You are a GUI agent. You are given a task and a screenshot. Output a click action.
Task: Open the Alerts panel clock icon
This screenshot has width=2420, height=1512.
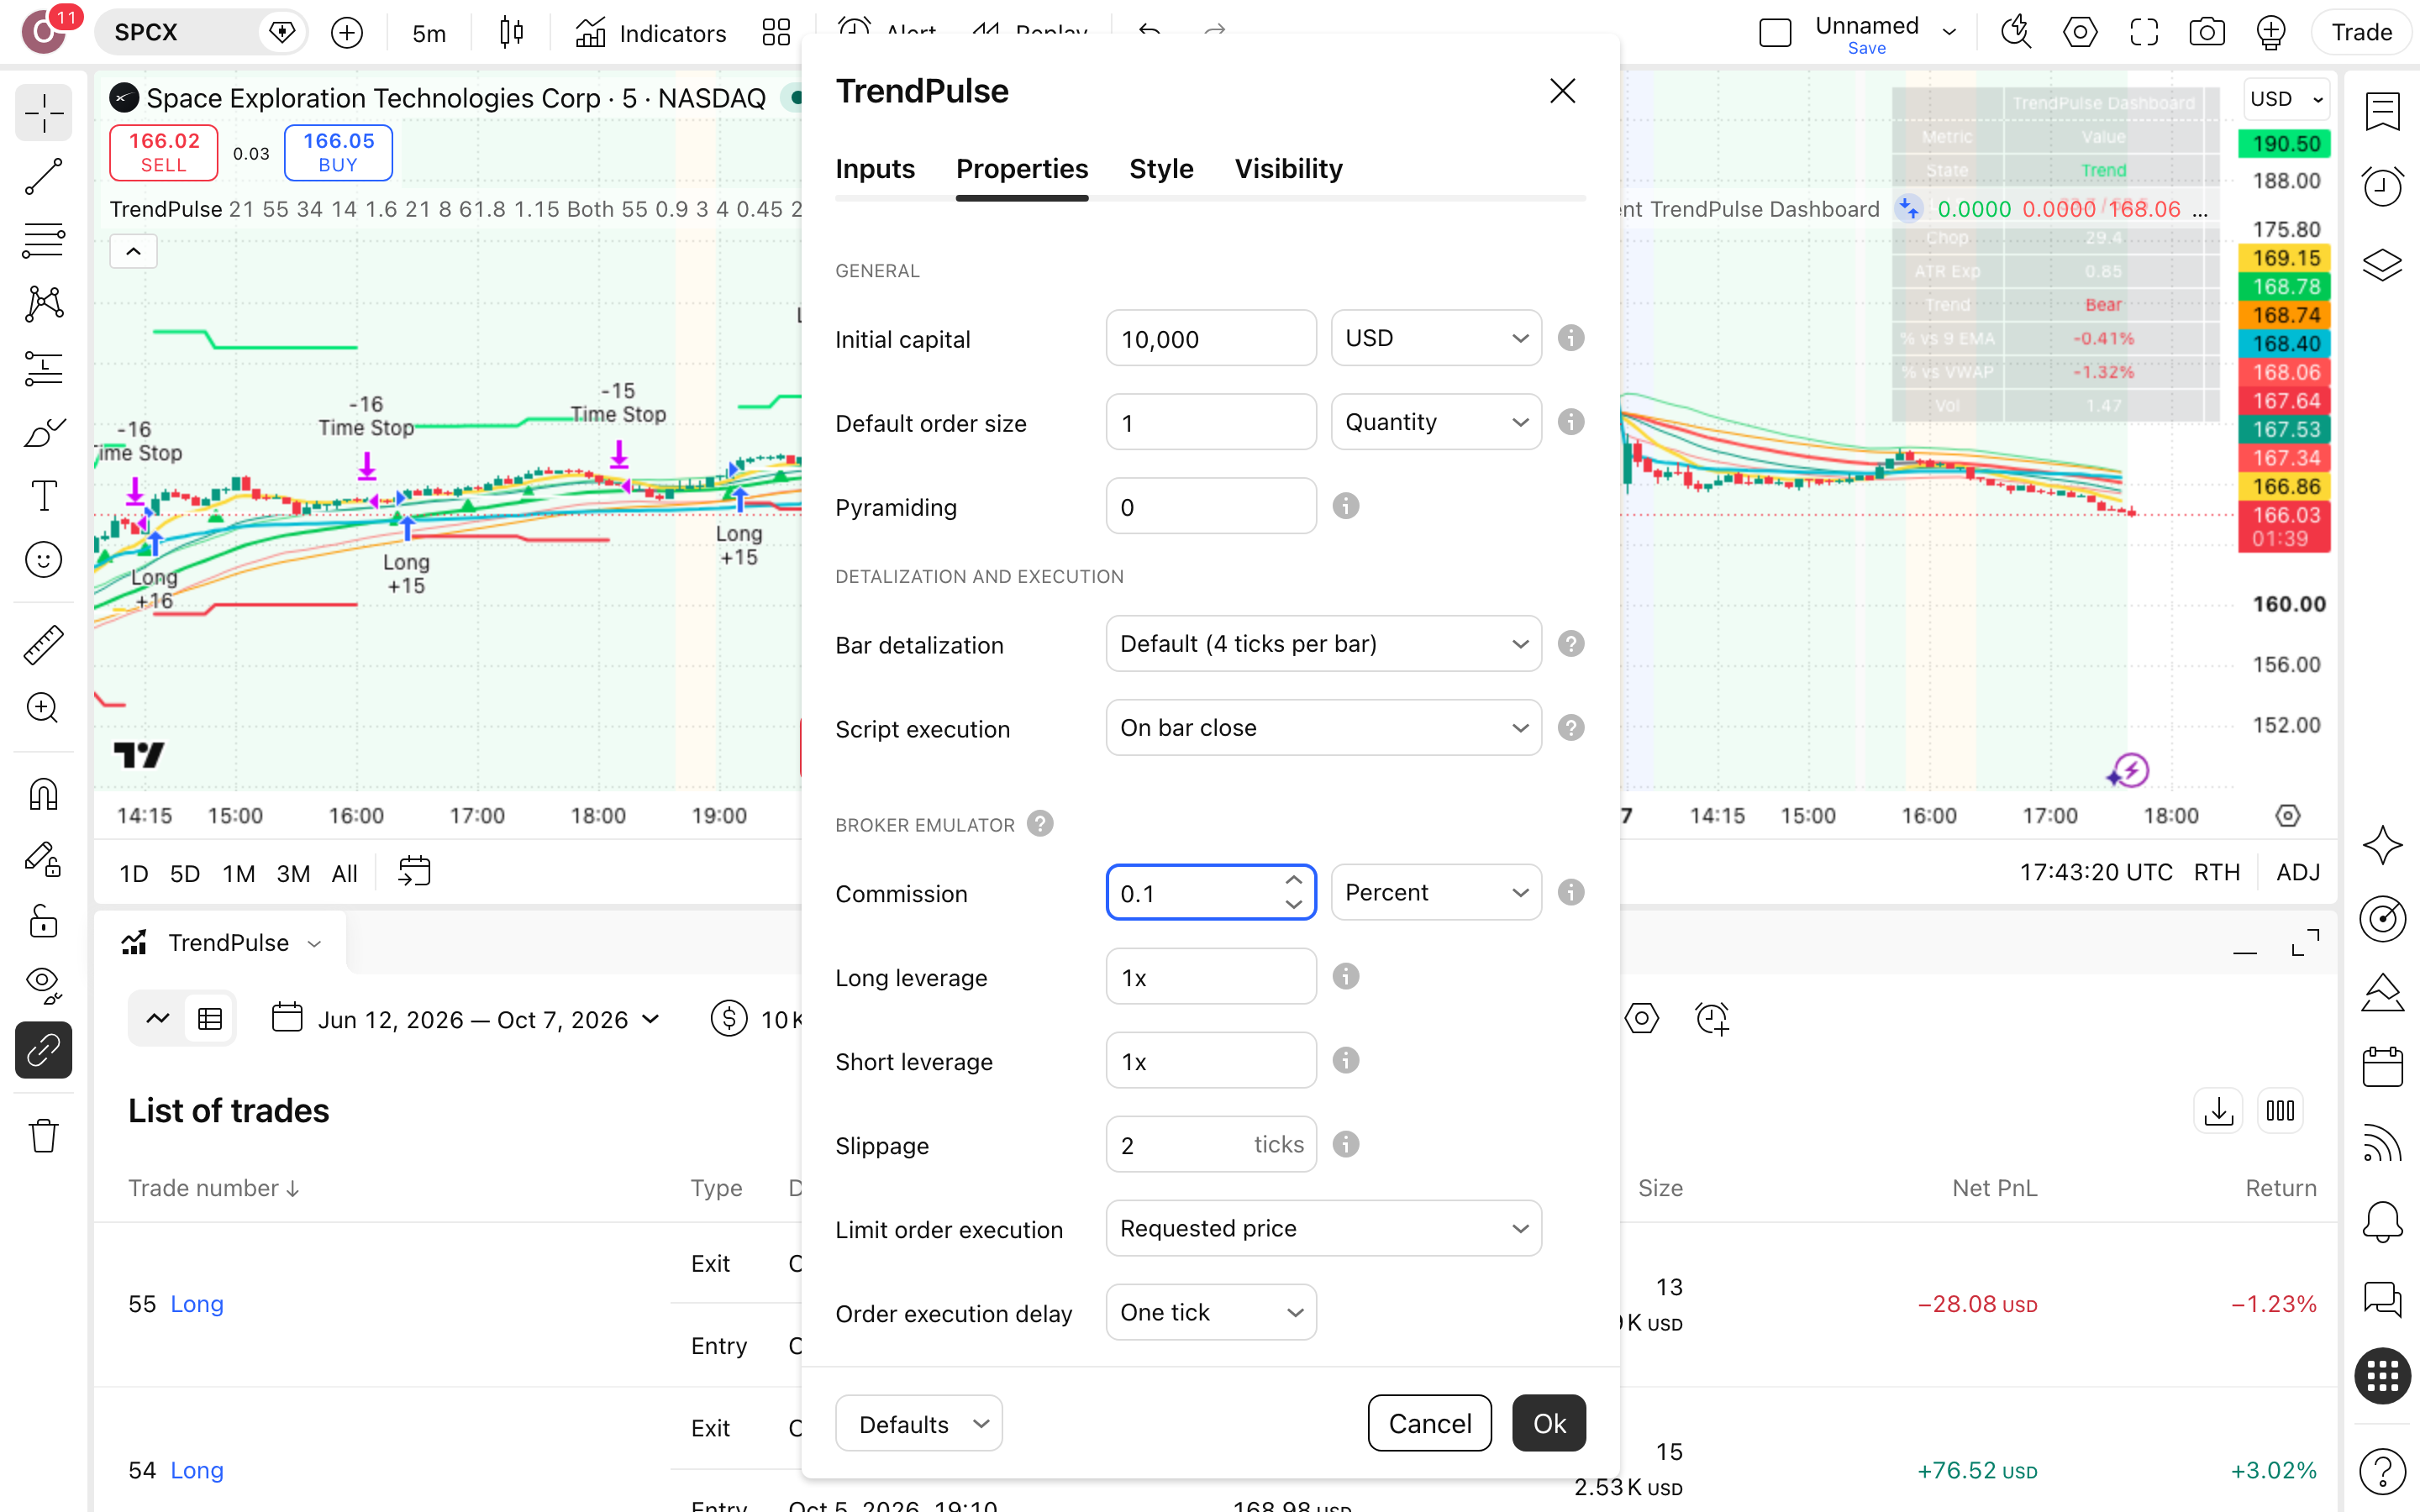2383,186
